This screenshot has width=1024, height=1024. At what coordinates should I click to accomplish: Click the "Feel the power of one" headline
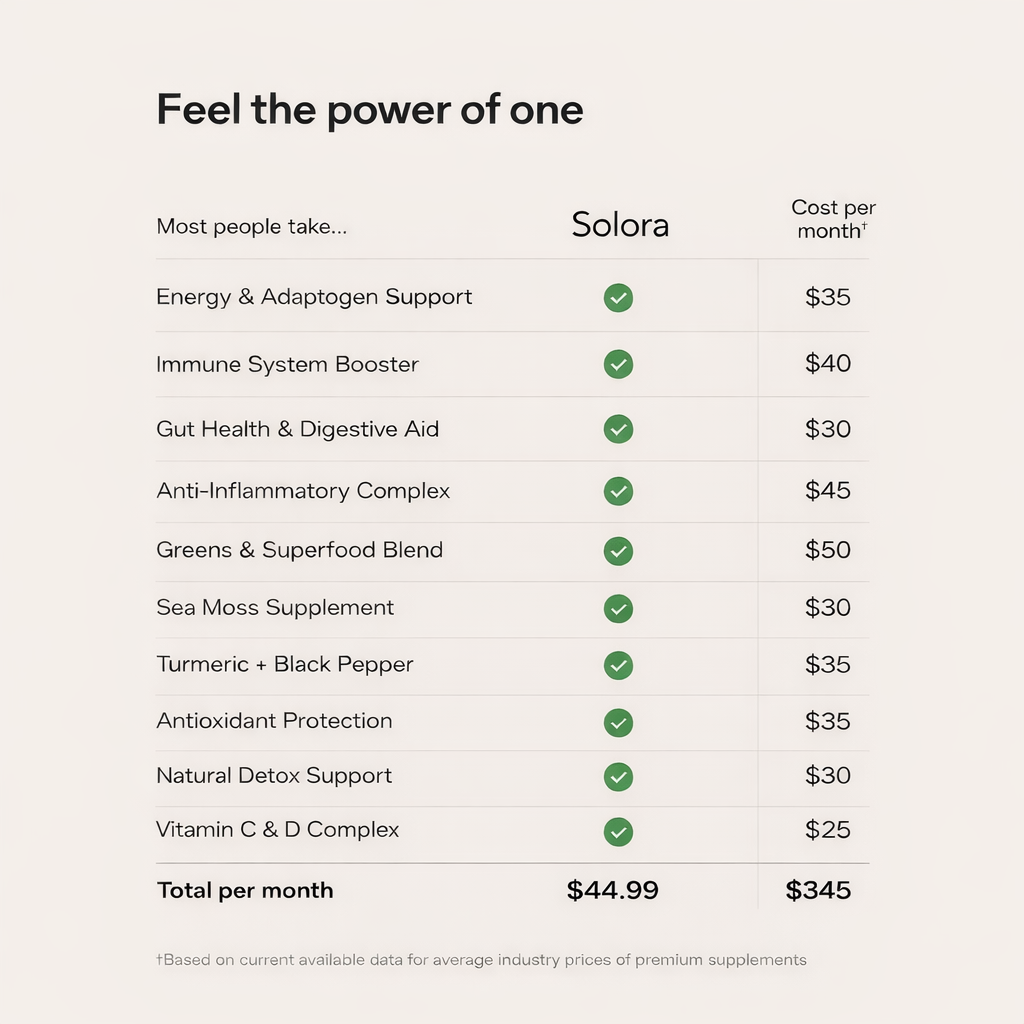coord(370,110)
